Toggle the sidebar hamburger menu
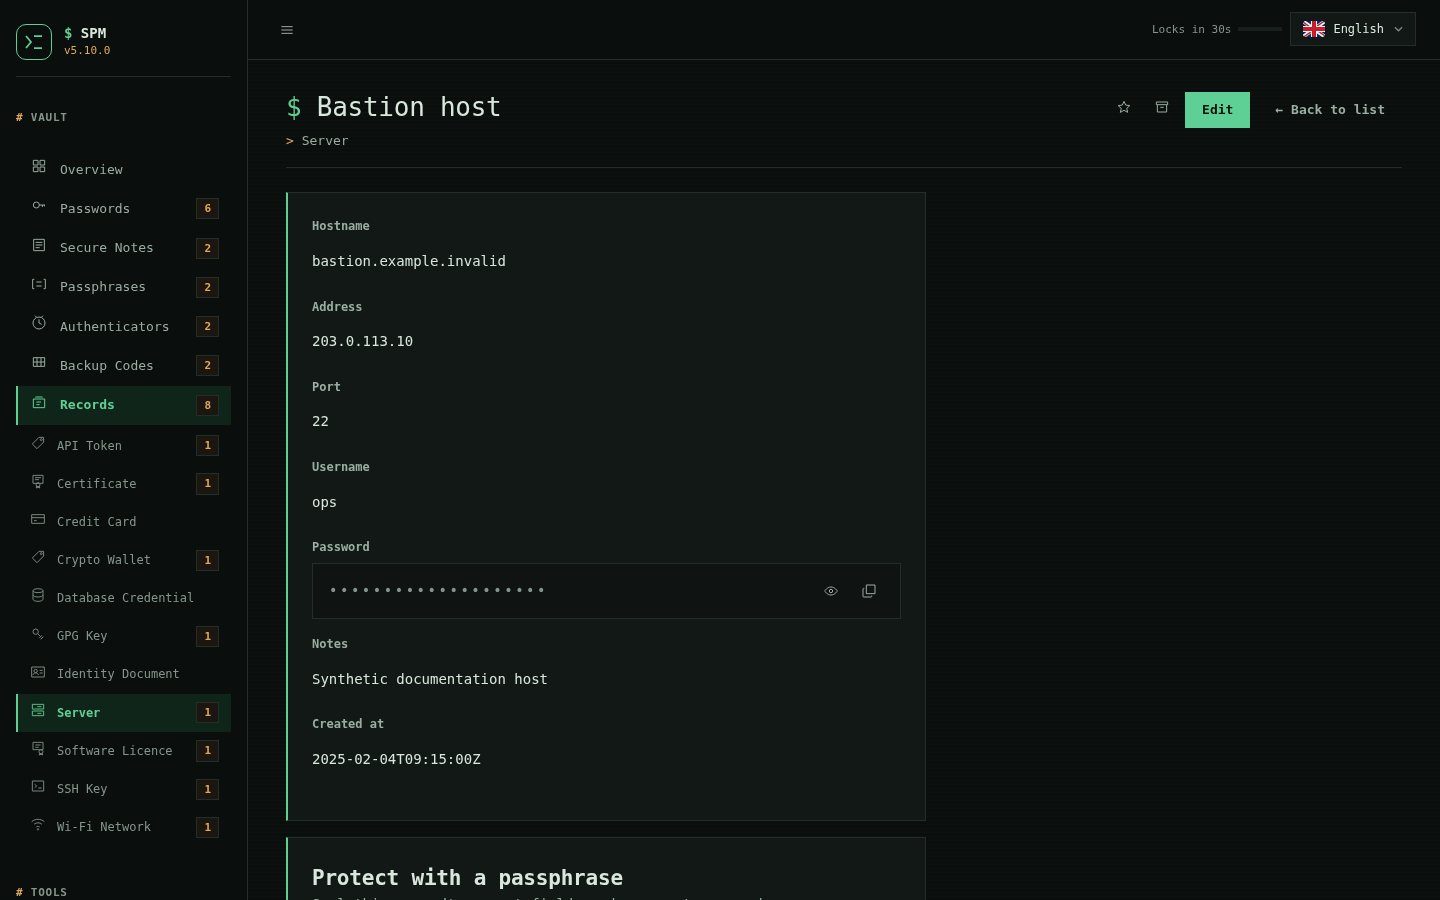The width and height of the screenshot is (1440, 900). click(287, 30)
